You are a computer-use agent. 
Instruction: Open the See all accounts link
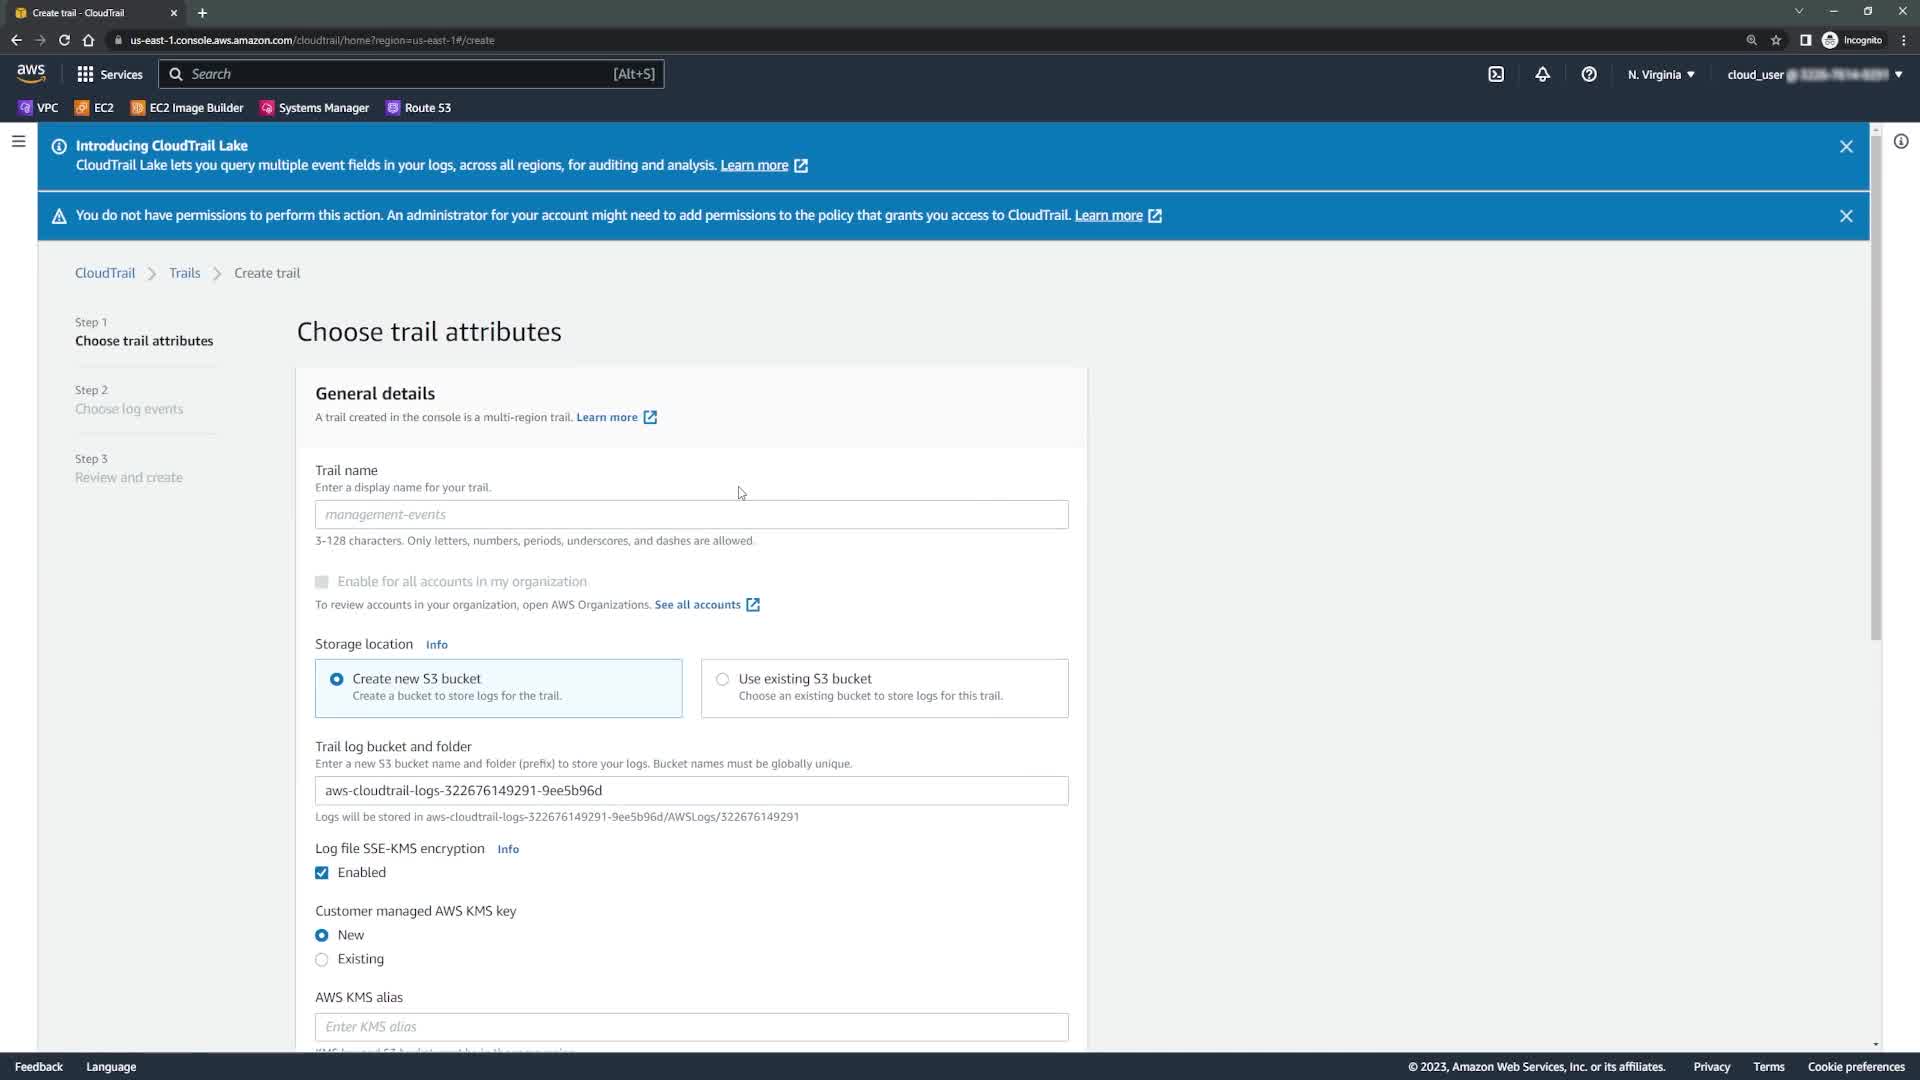pyautogui.click(x=697, y=605)
